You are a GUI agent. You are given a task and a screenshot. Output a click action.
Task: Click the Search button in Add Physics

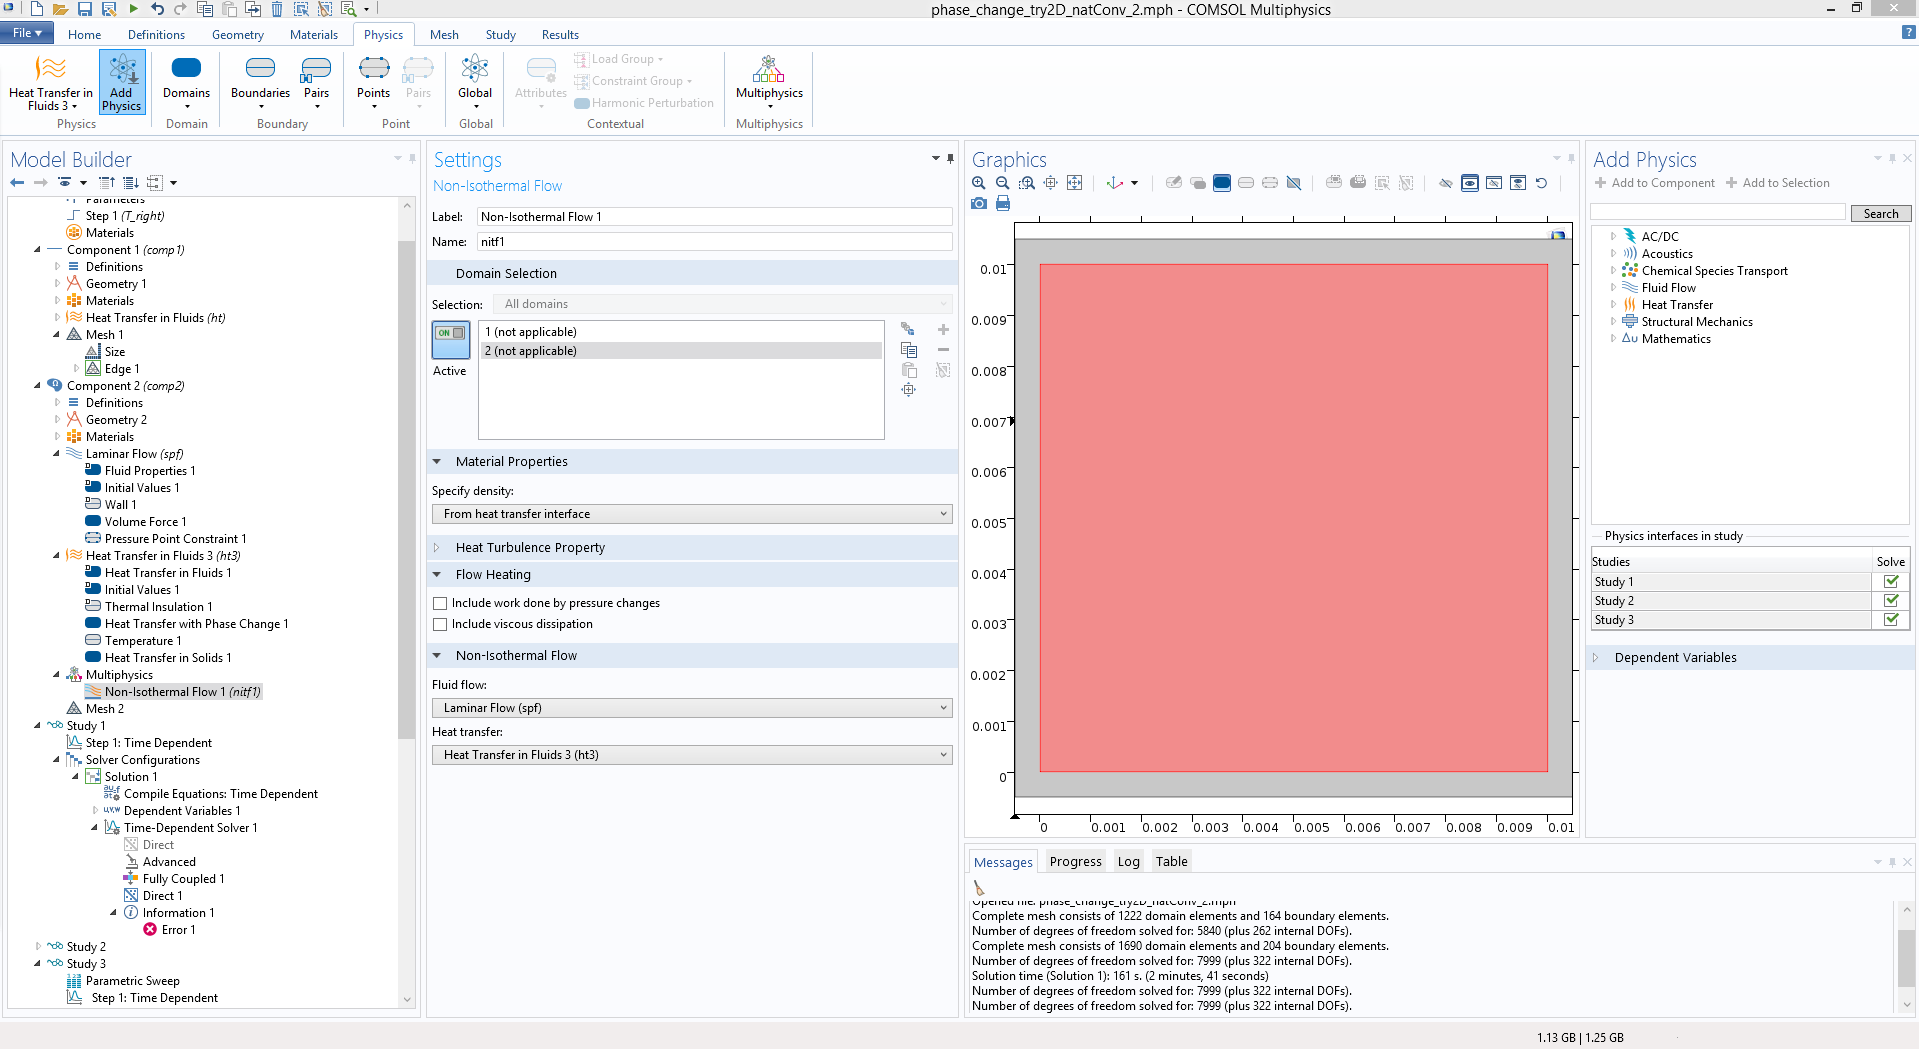click(1880, 214)
